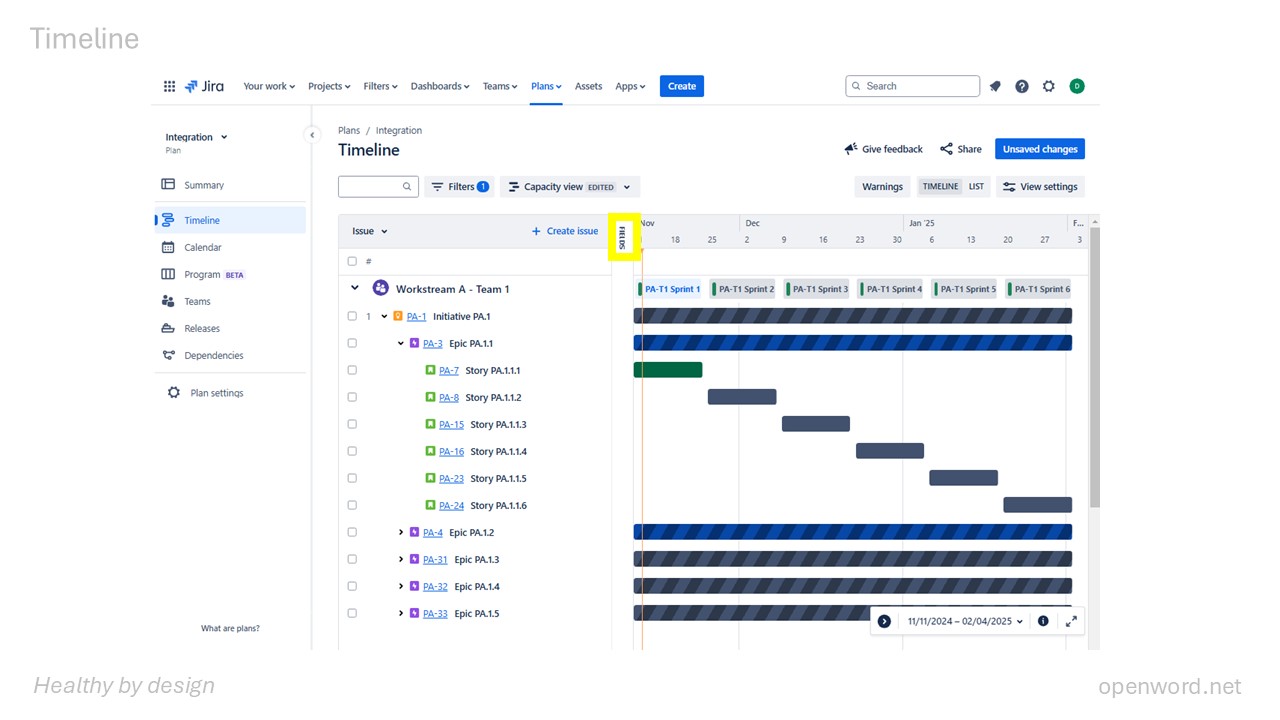Enter fullscreen with the expand icon
The height and width of the screenshot is (720, 1280).
pyautogui.click(x=1071, y=621)
